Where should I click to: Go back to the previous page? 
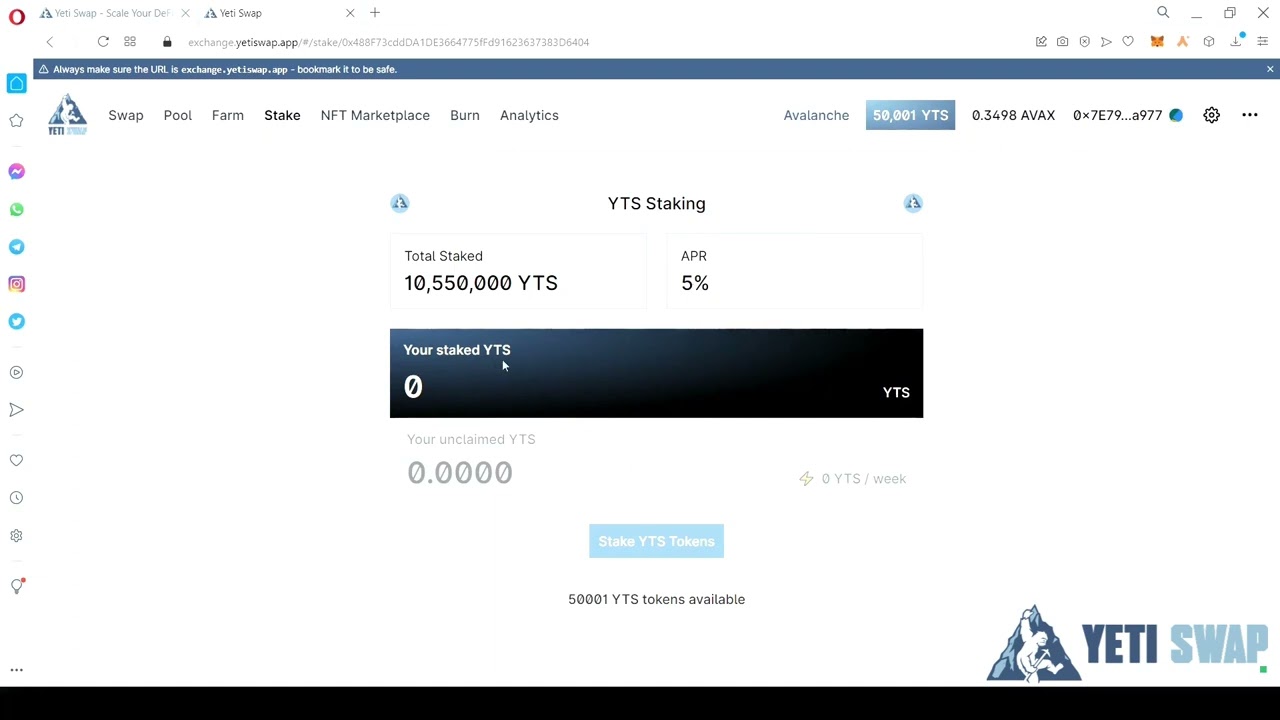(49, 42)
